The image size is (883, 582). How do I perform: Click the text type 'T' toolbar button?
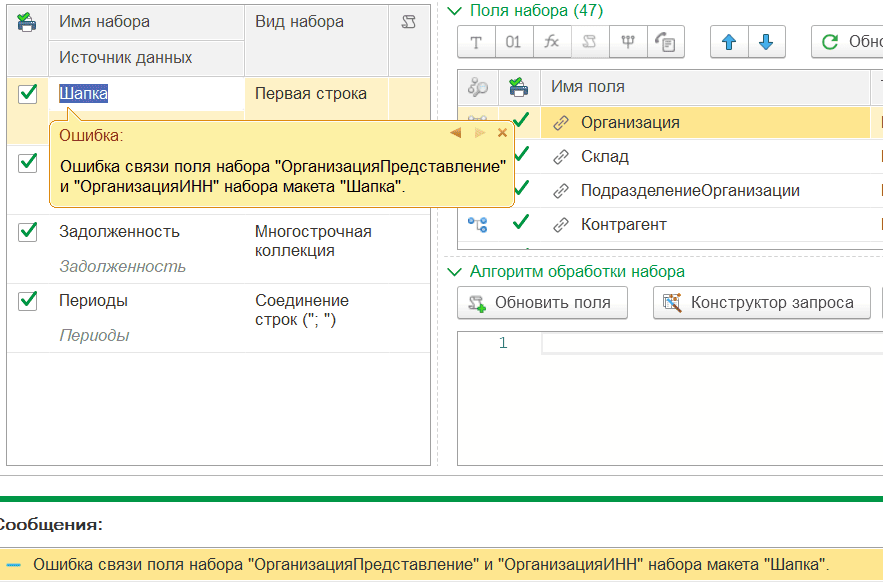pyautogui.click(x=475, y=42)
